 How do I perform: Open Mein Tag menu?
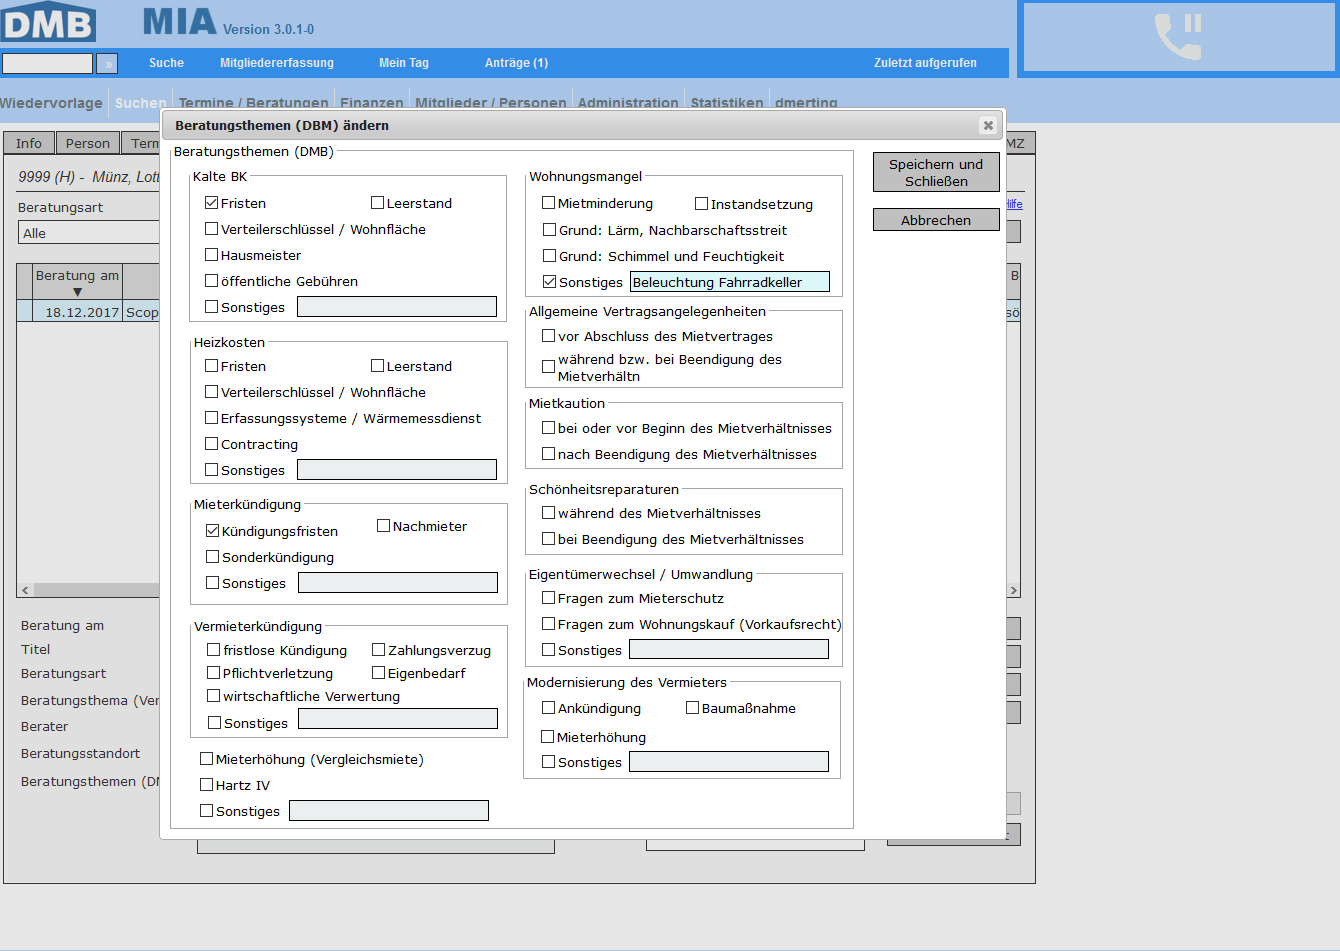point(404,62)
